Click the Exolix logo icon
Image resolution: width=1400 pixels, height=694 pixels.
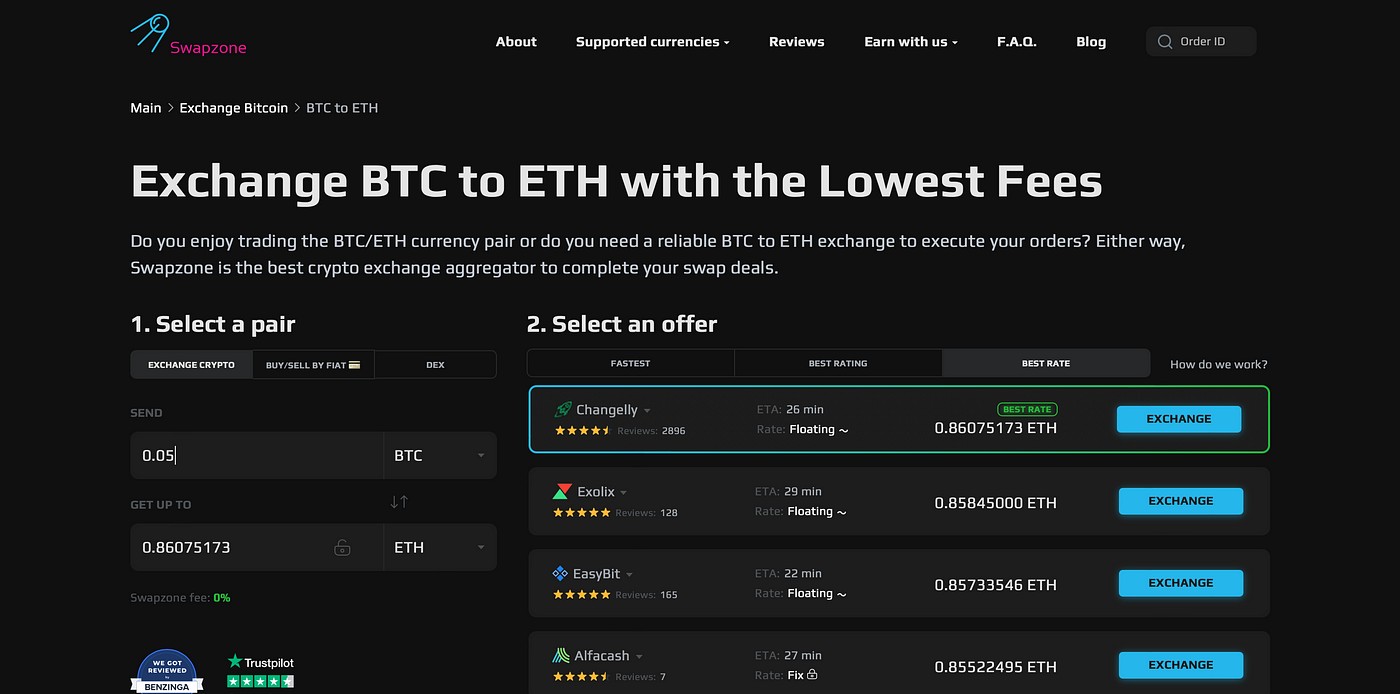(x=562, y=492)
